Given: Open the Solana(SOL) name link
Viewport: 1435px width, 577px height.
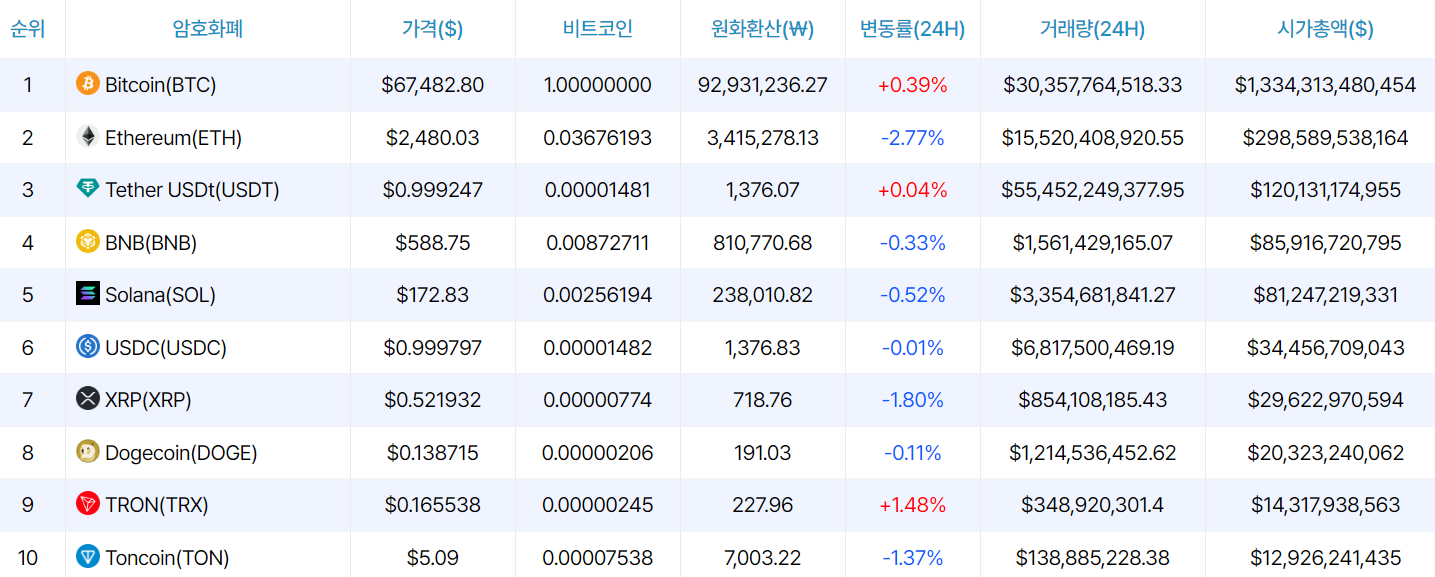Looking at the screenshot, I should click(x=160, y=295).
